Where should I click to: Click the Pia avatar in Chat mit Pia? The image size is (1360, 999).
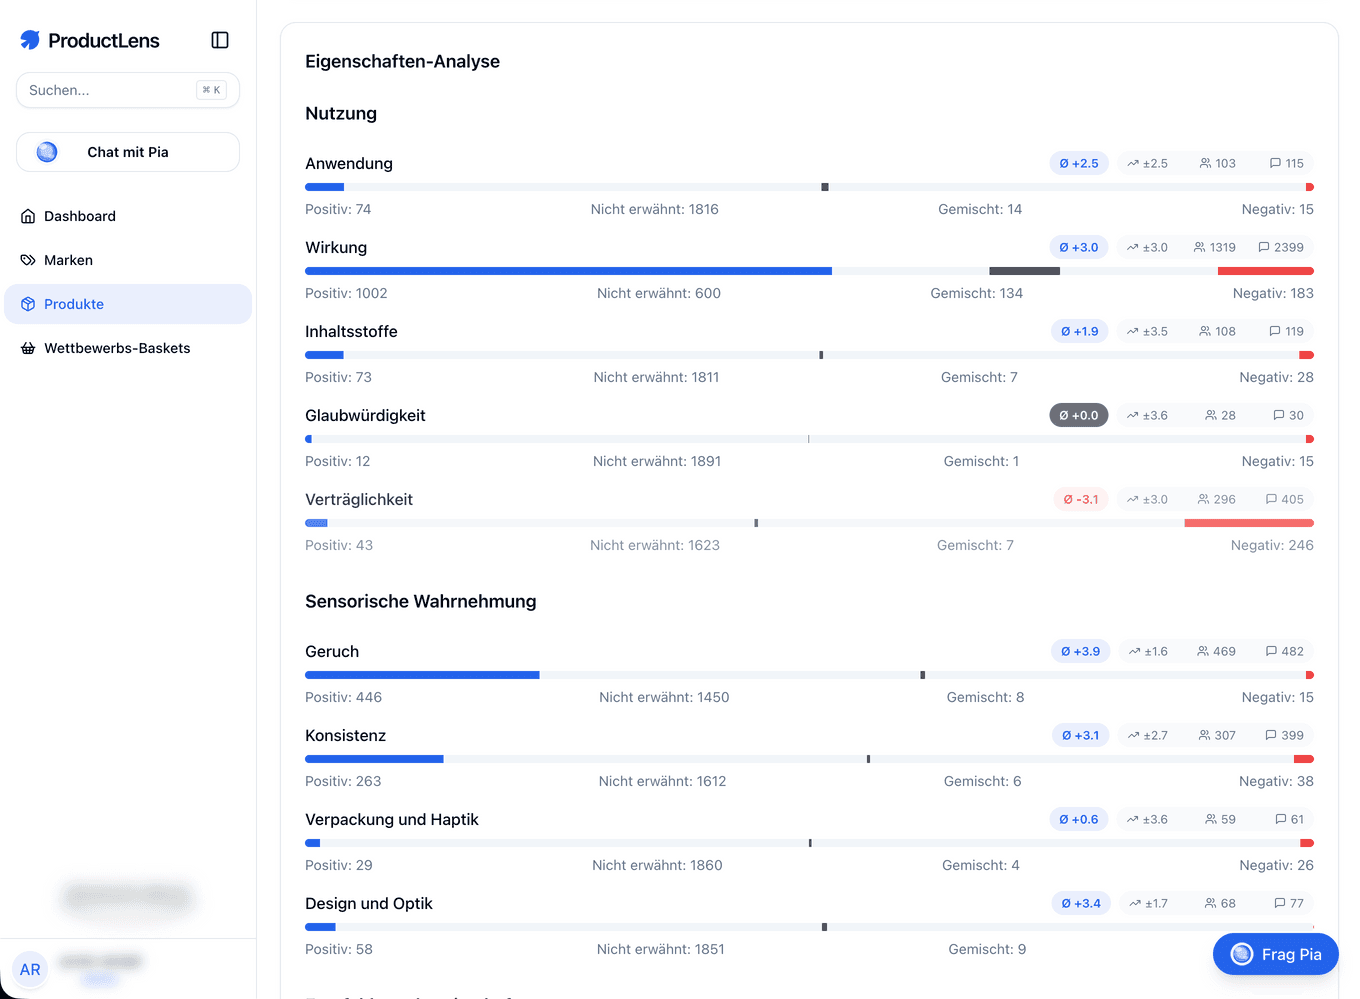point(46,151)
